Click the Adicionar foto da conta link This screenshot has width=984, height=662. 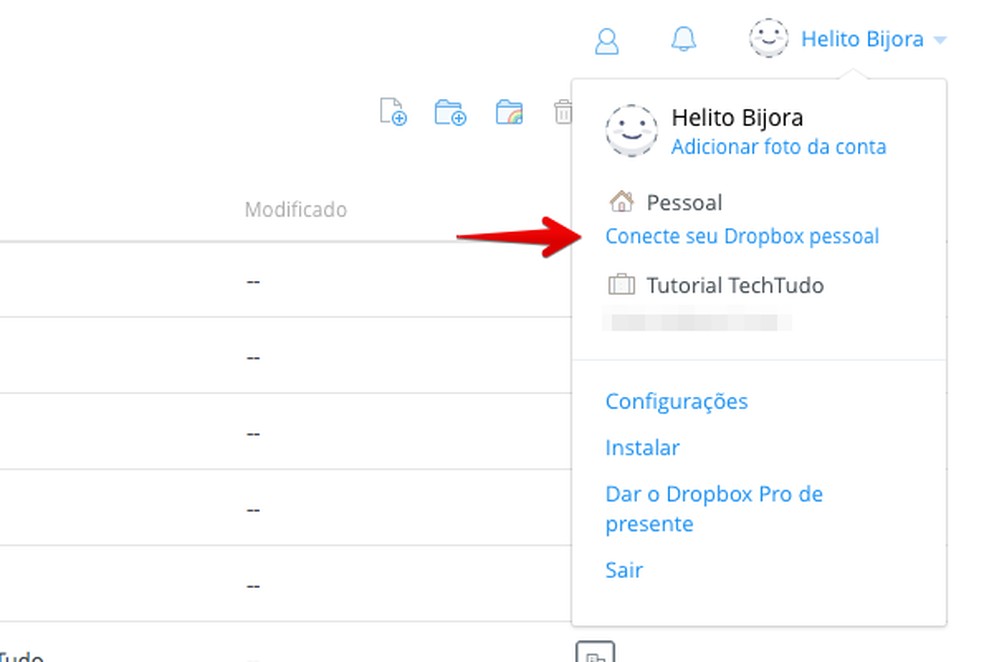click(x=778, y=147)
